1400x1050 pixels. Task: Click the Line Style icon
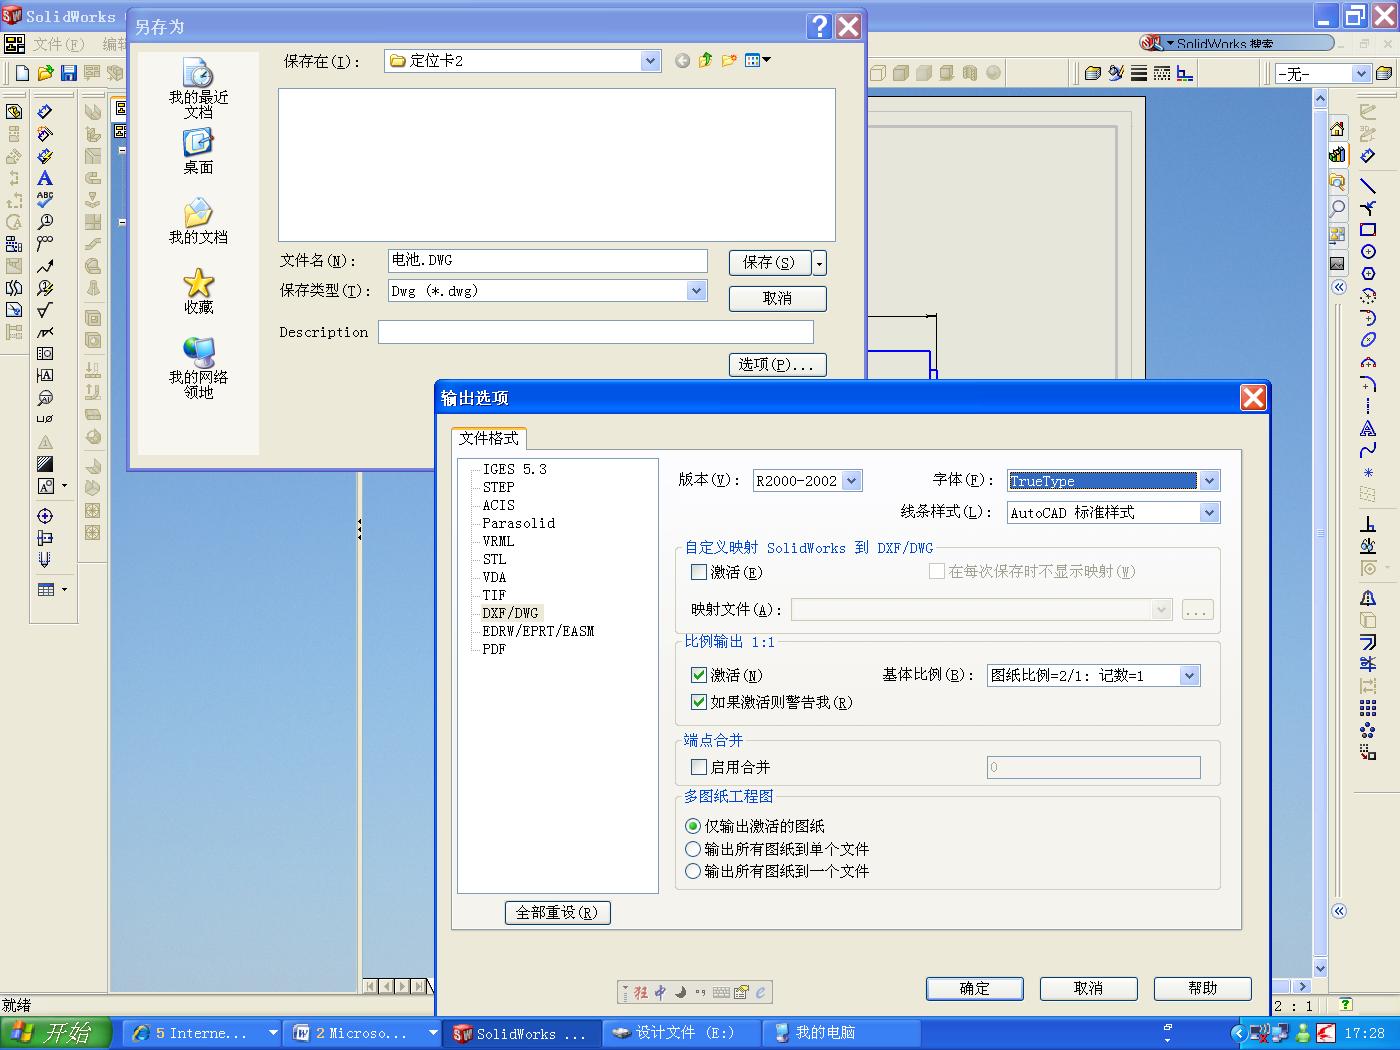[1162, 73]
